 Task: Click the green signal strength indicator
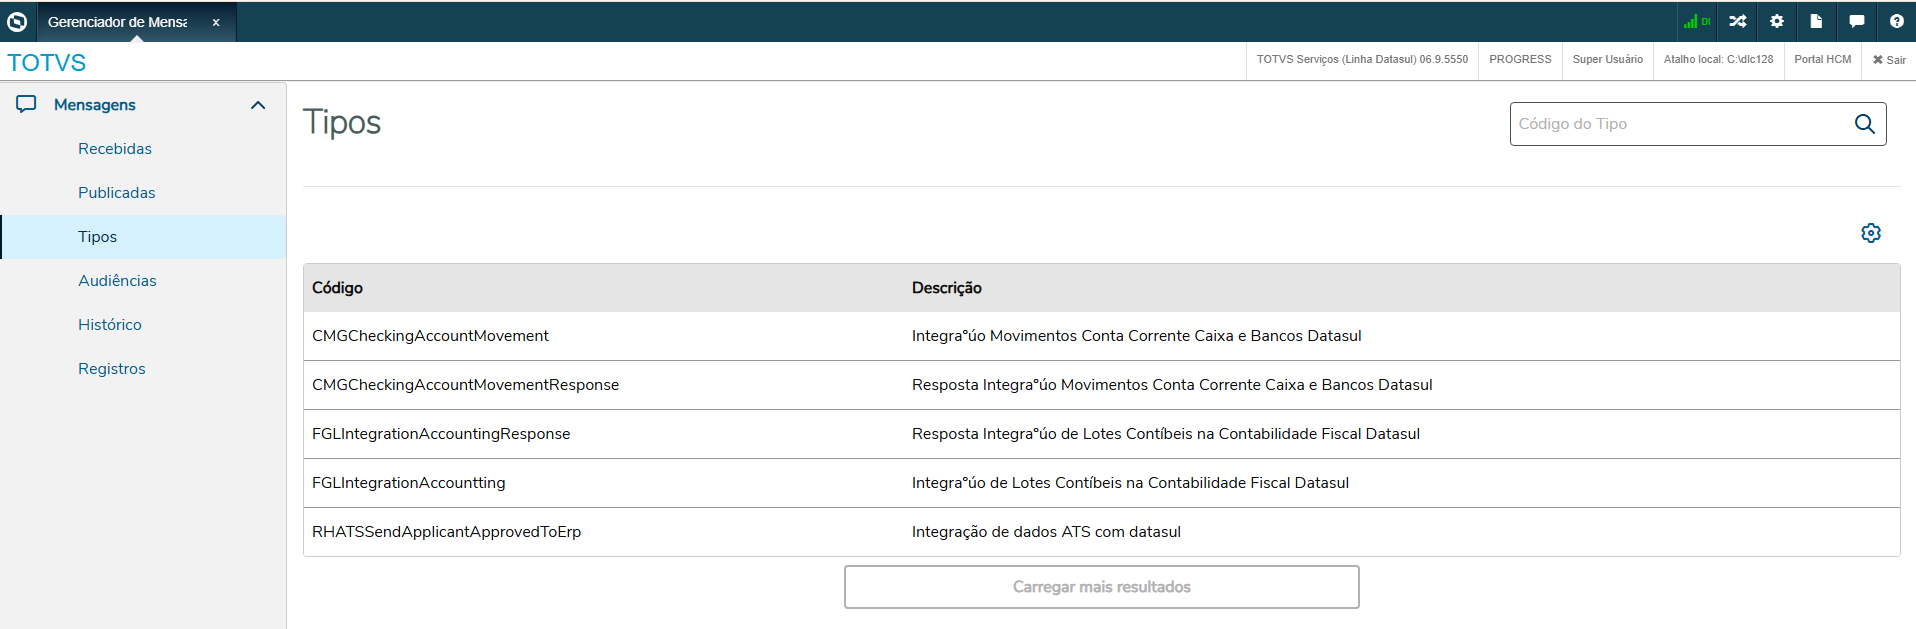tap(1695, 21)
